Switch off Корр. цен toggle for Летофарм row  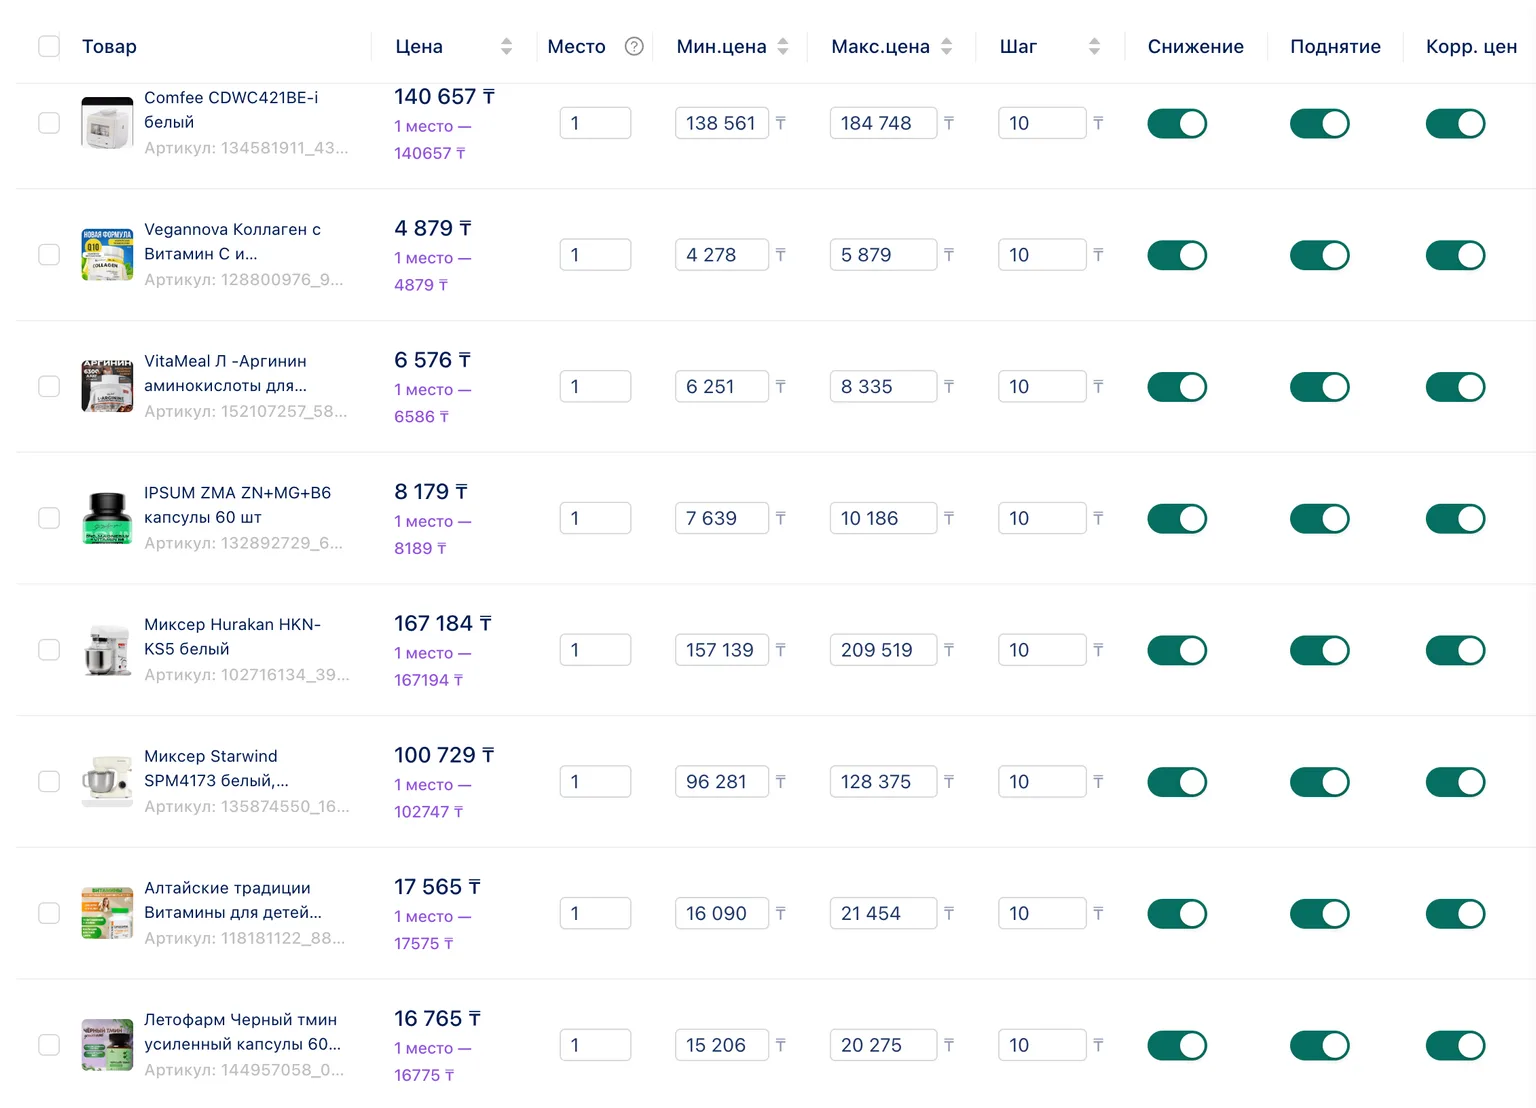tap(1455, 1045)
